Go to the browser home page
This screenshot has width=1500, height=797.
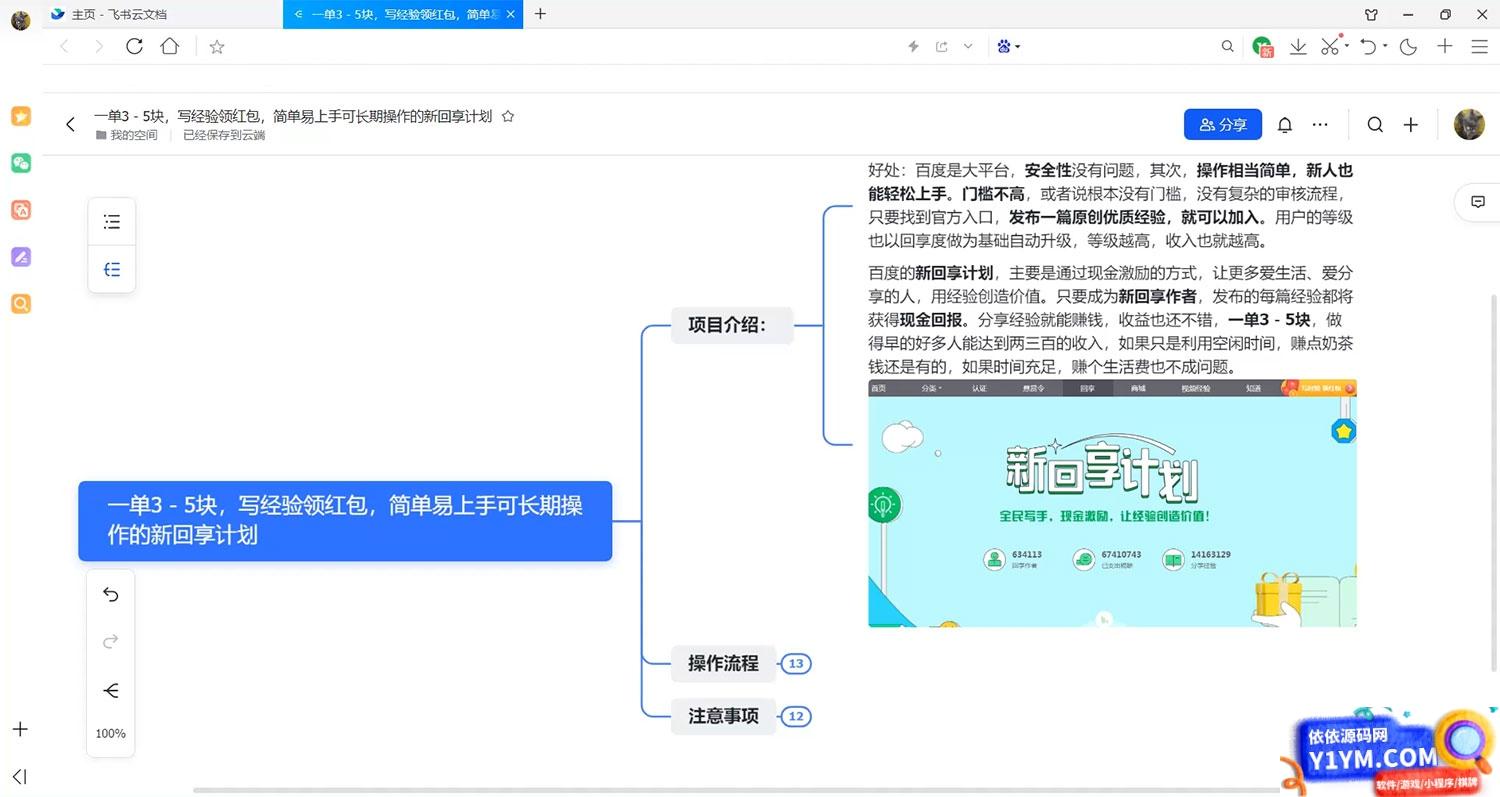[x=170, y=46]
